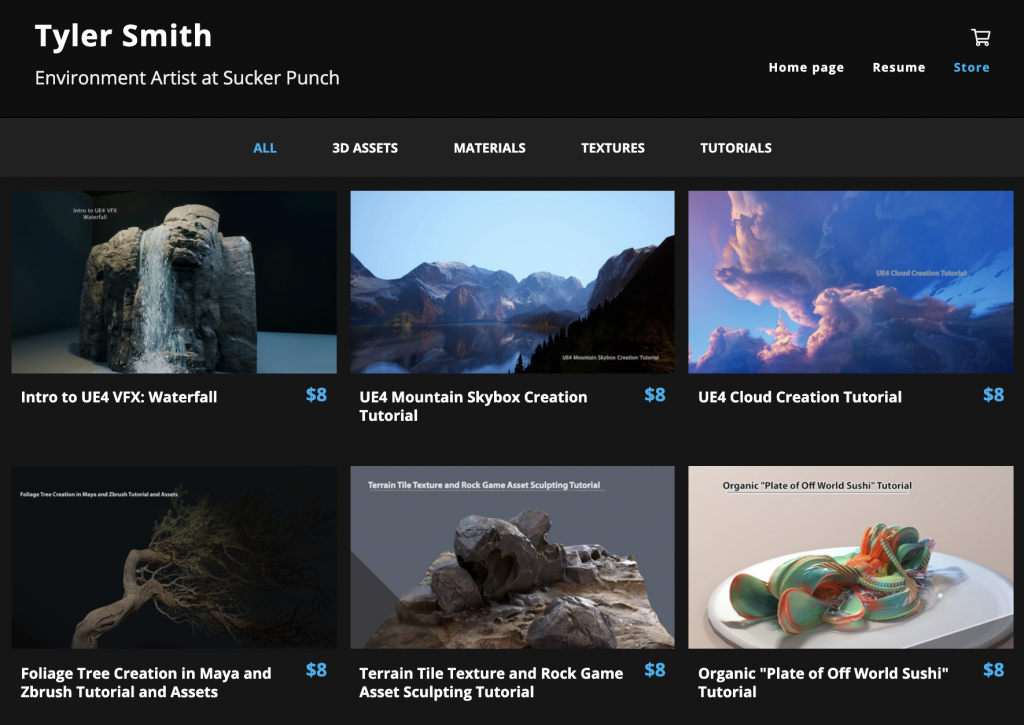Click the Tyler Smith site title
The image size is (1024, 725).
(x=123, y=36)
